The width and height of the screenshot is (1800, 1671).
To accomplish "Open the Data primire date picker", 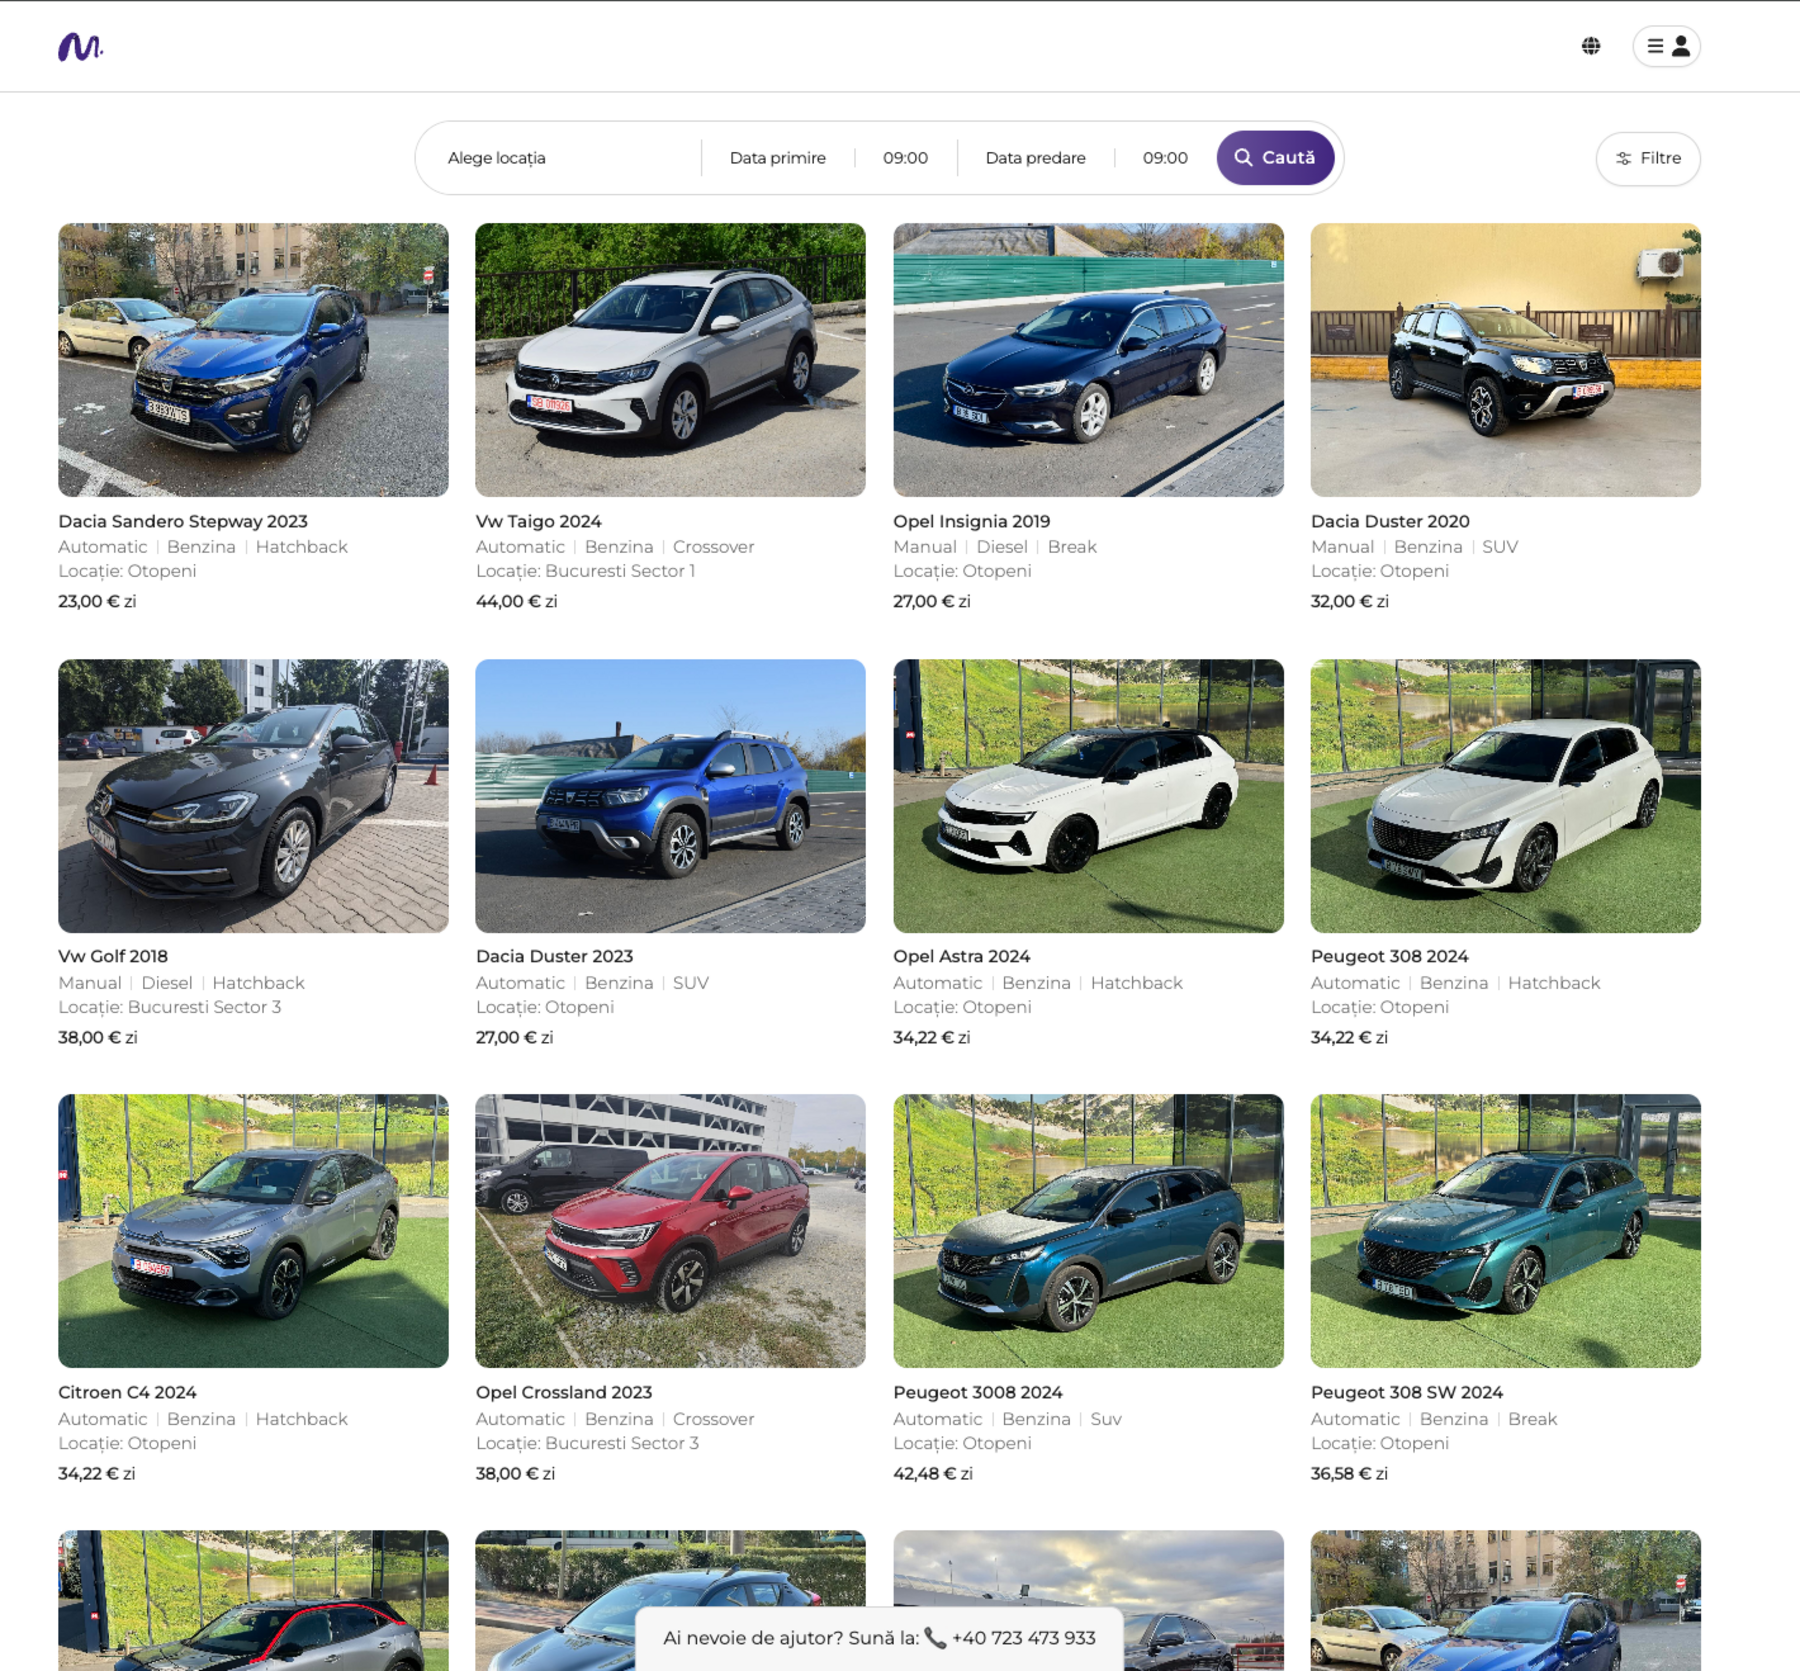I will pos(777,158).
